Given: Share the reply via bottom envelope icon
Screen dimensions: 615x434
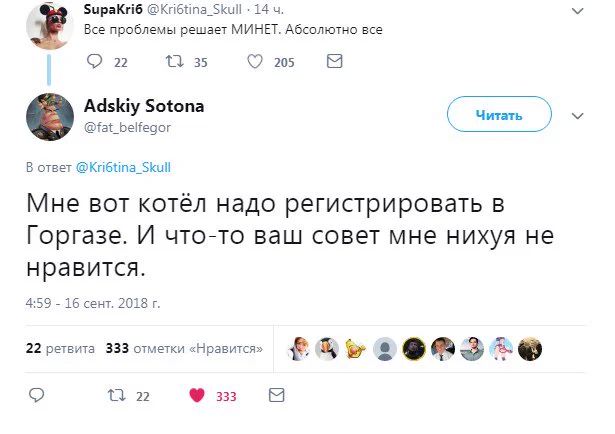Looking at the screenshot, I should pos(277,395).
